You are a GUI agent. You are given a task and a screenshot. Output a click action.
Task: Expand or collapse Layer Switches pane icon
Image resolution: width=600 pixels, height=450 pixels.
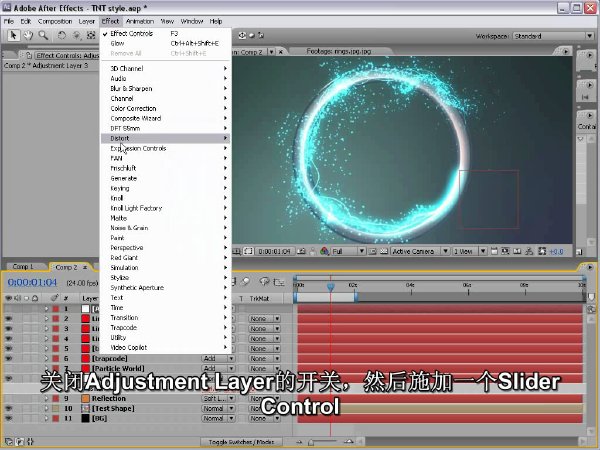click(x=9, y=442)
